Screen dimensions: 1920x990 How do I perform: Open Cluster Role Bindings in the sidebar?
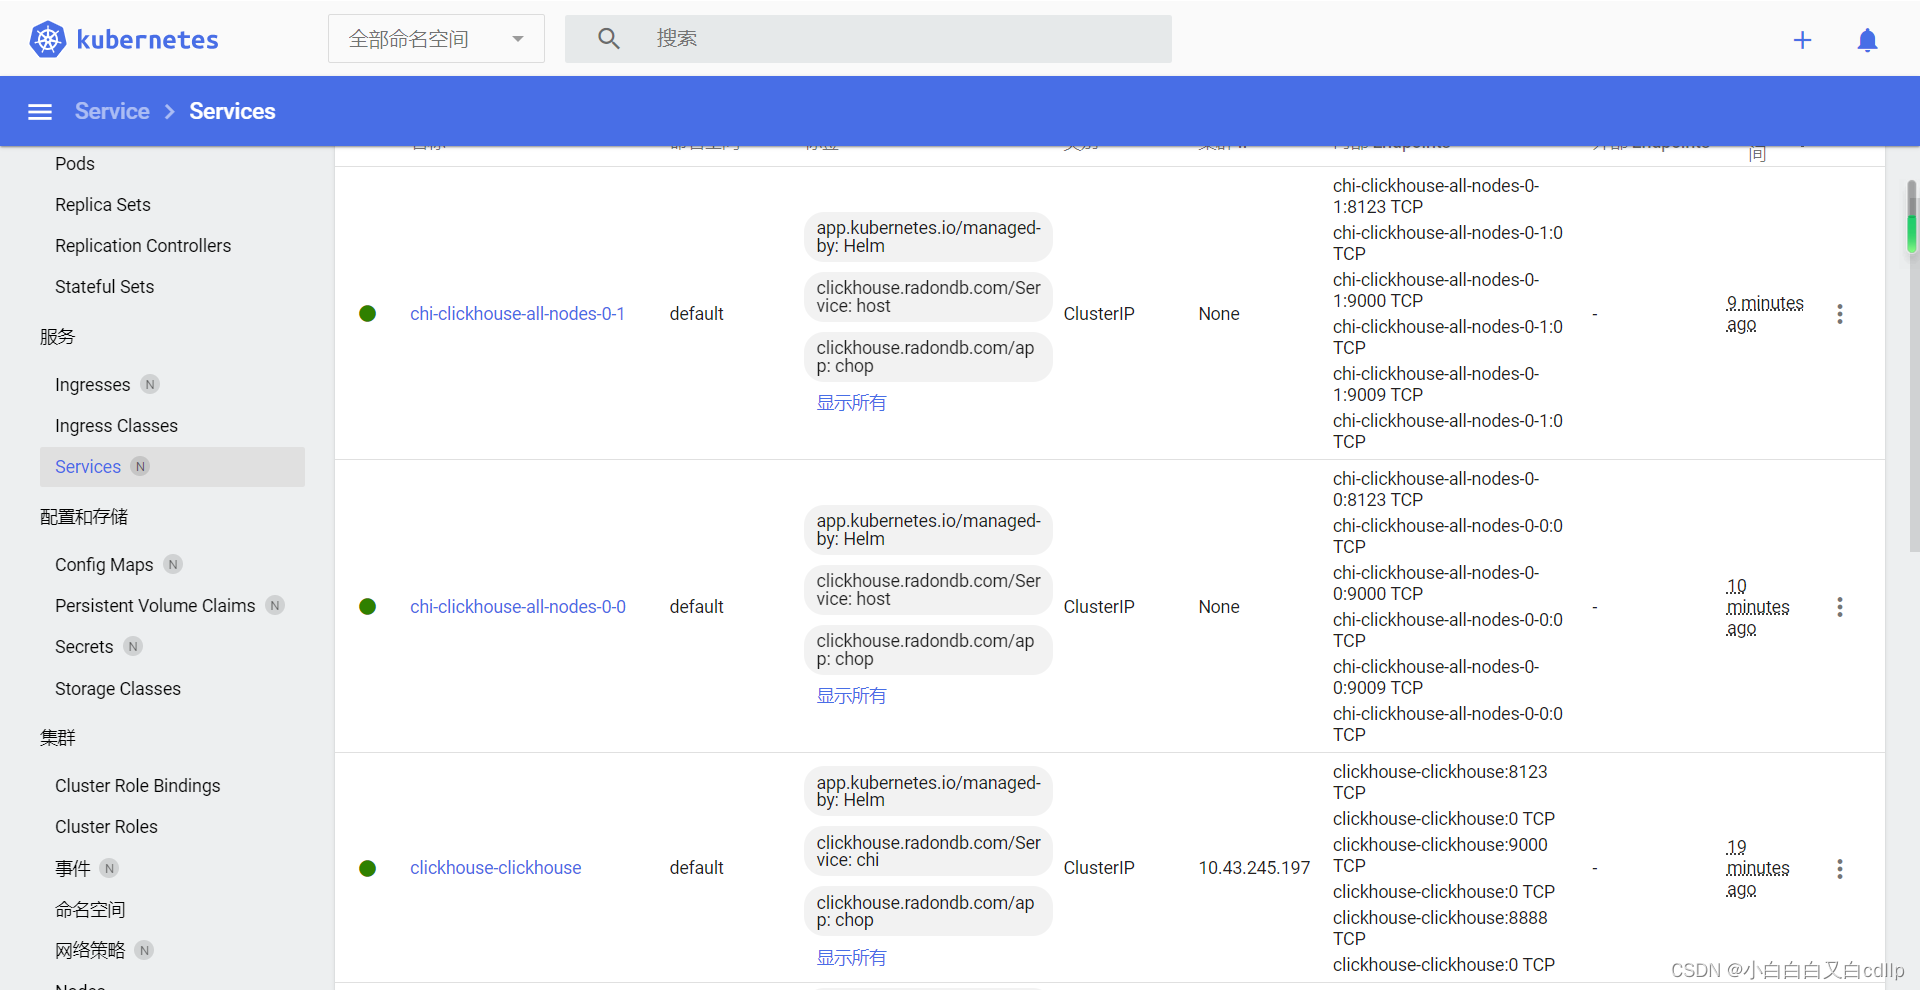pyautogui.click(x=138, y=786)
